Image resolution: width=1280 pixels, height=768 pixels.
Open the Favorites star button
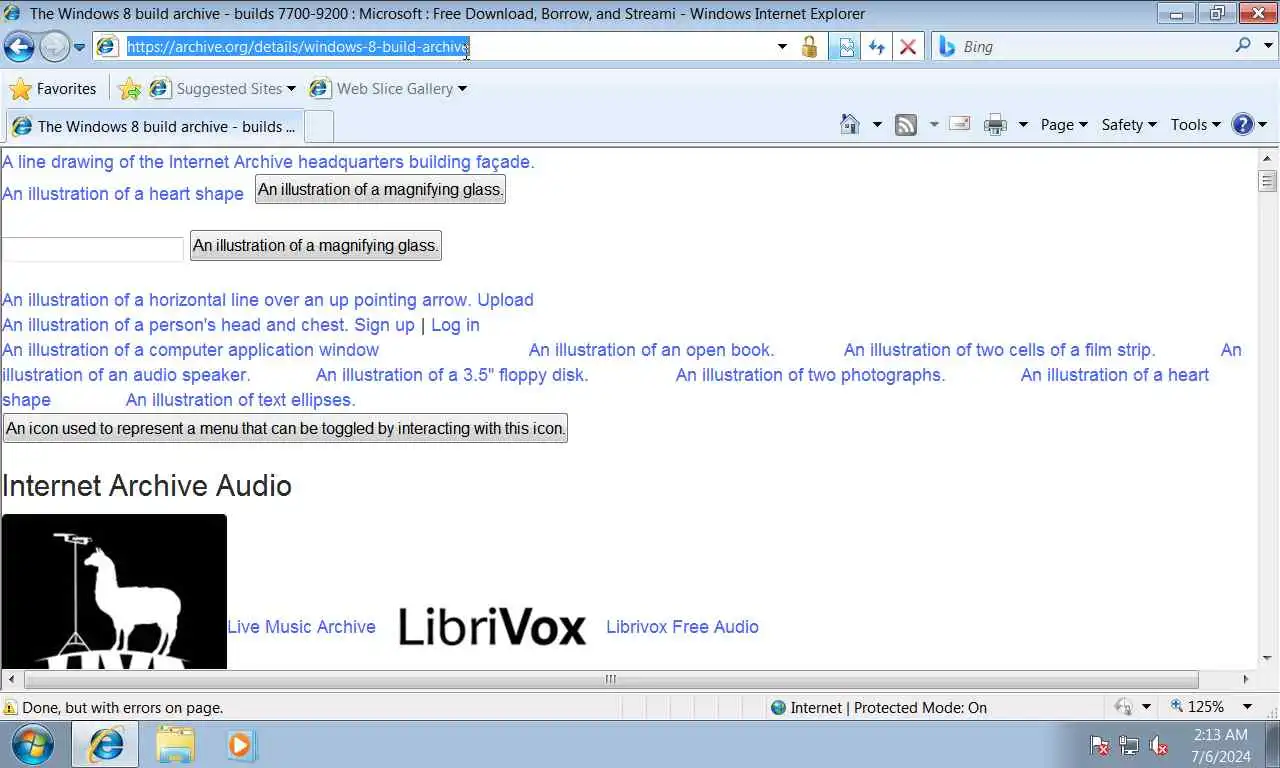coord(53,89)
